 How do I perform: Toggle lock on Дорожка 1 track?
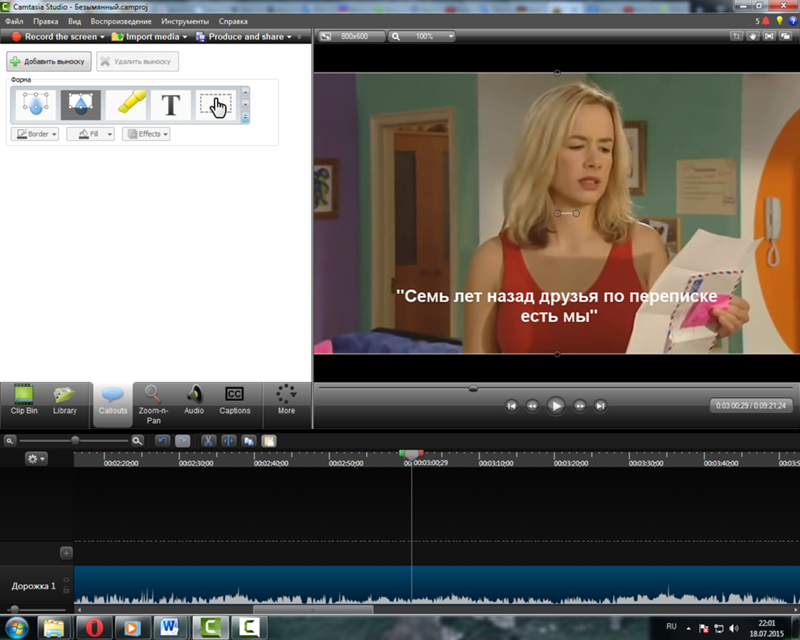[x=66, y=589]
